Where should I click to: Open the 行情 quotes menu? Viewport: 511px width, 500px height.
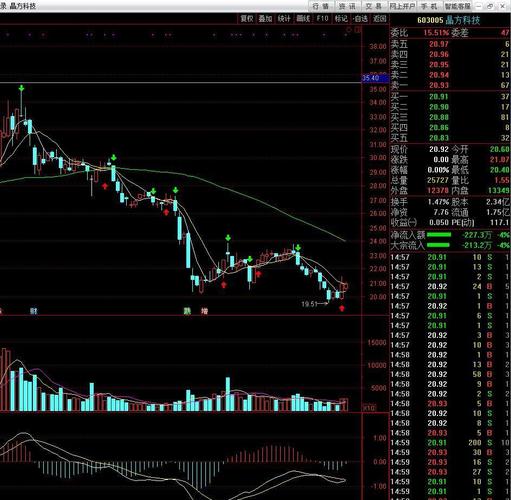[320, 6]
